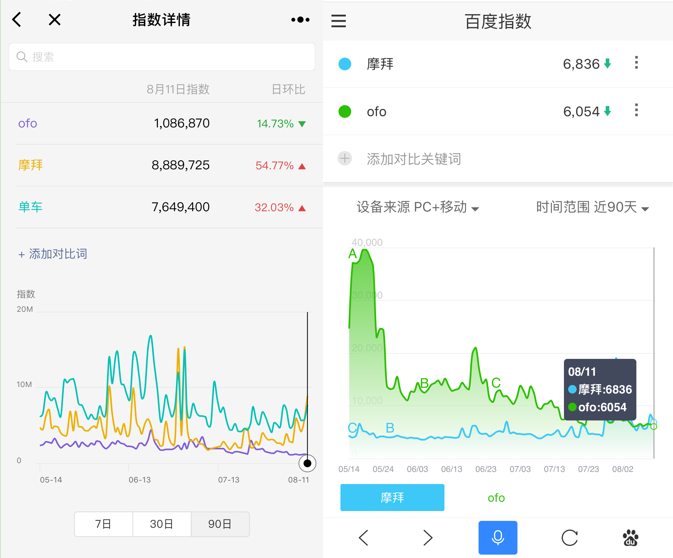Open the three-dot more menu in 指数详情
Screen dimensions: 673x558
[x=300, y=20]
